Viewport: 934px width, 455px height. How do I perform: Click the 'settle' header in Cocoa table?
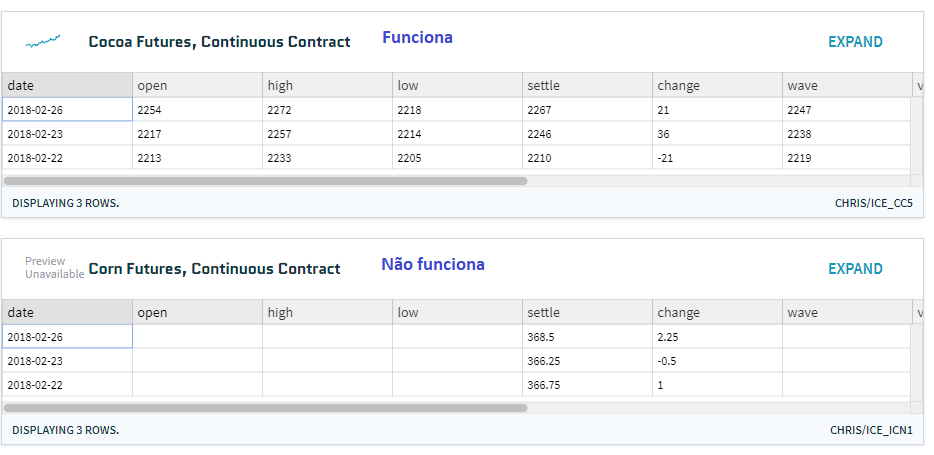coord(587,86)
